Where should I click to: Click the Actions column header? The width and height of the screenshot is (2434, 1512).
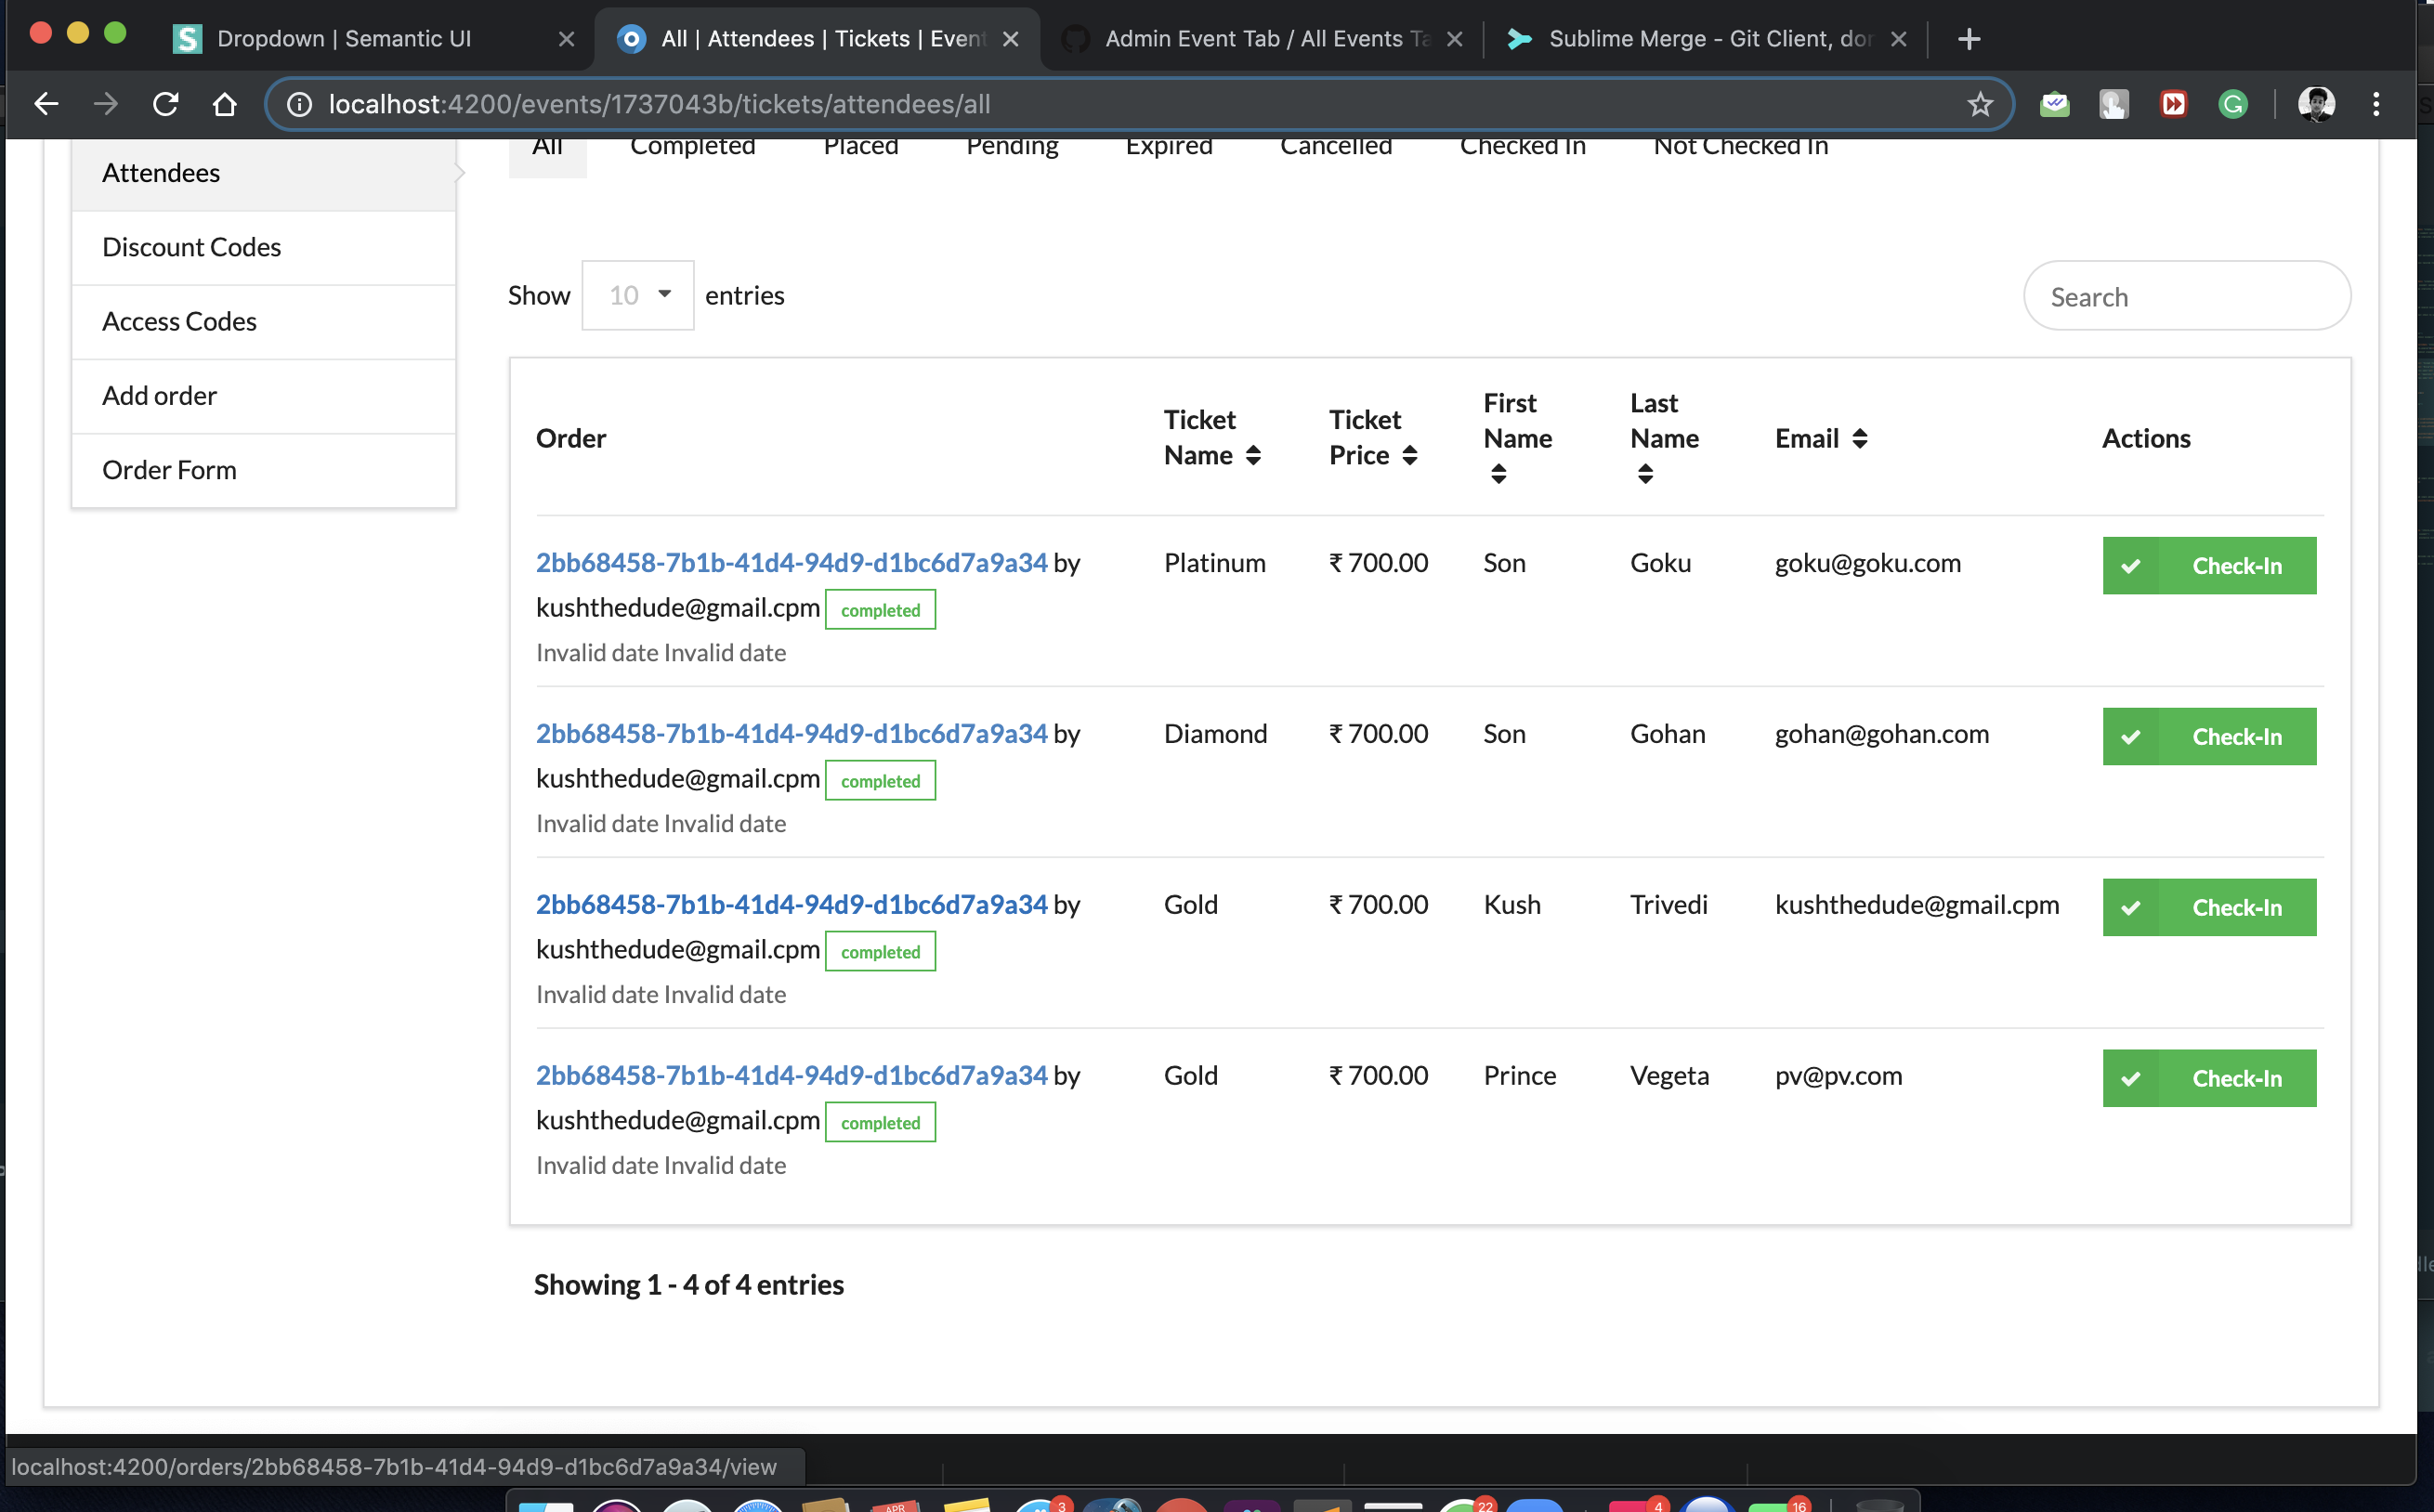[x=2145, y=438]
